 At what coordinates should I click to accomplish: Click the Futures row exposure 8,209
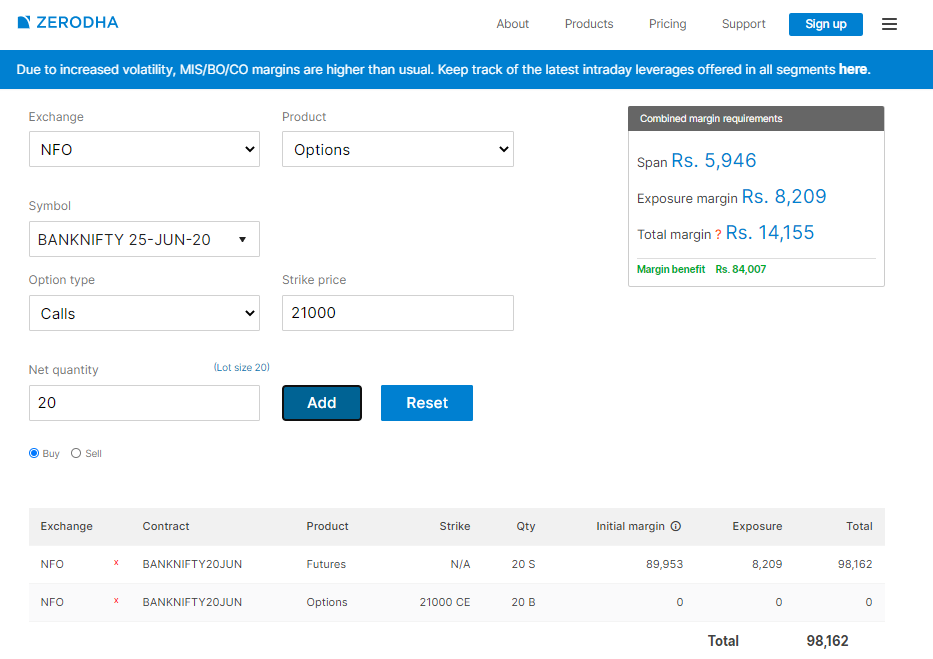click(767, 564)
